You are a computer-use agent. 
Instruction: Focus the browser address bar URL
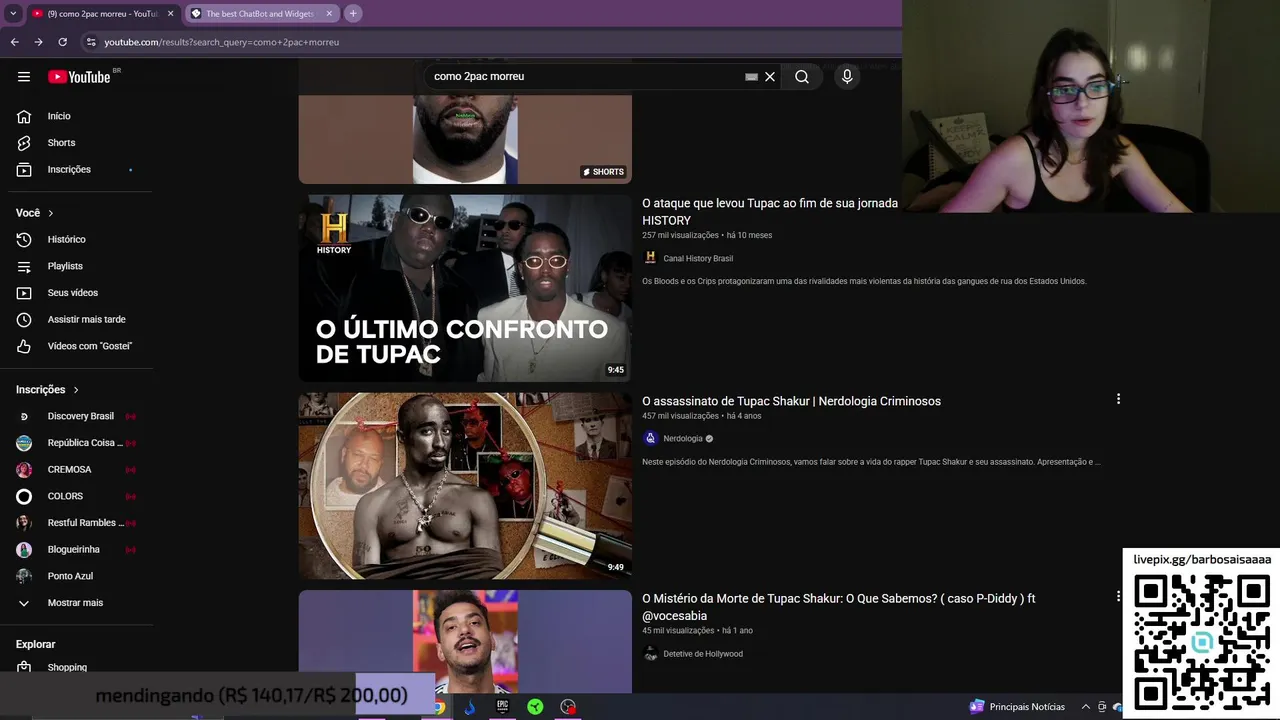coord(222,42)
